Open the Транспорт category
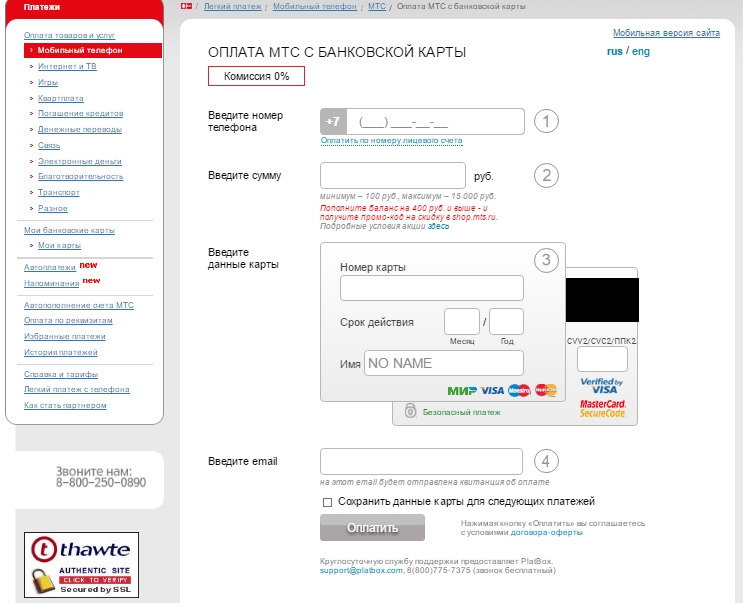 [59, 192]
